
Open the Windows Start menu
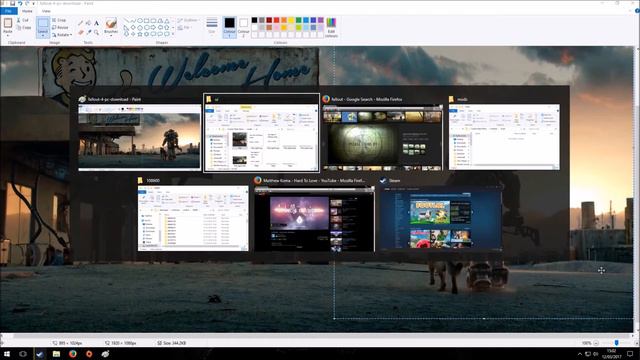[7, 354]
